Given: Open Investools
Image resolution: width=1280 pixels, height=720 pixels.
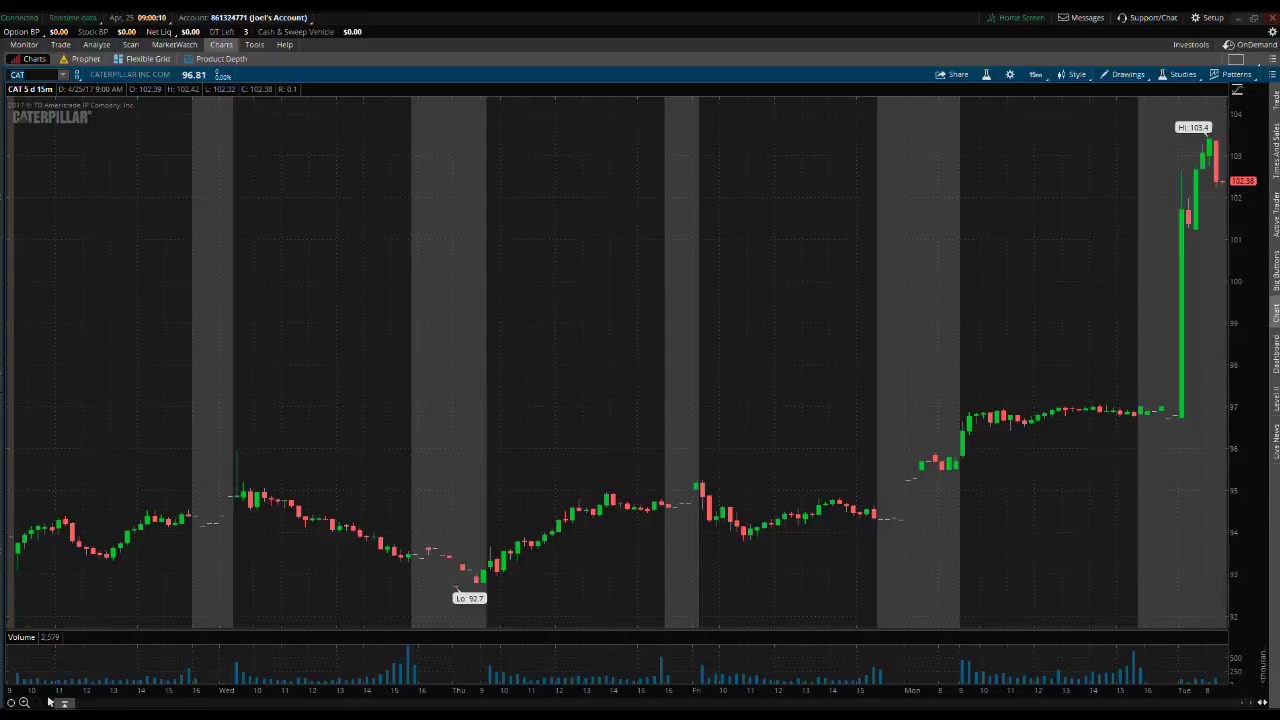Looking at the screenshot, I should 1191,45.
